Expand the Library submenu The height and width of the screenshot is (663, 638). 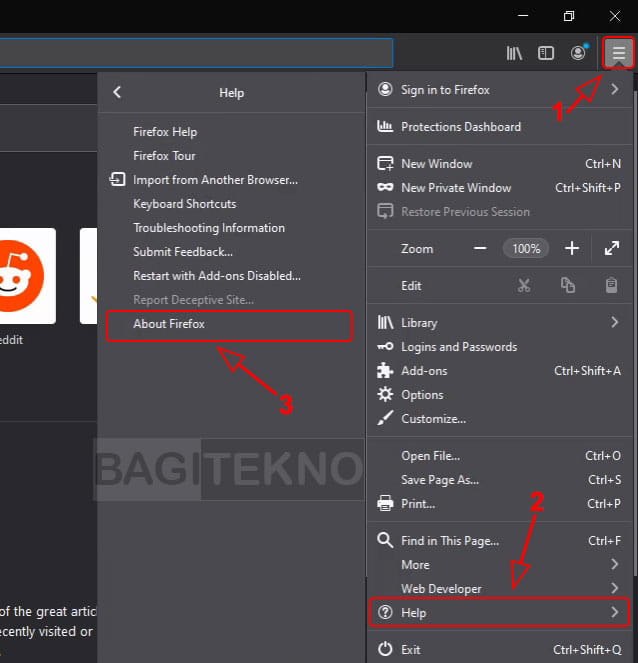click(x=614, y=322)
